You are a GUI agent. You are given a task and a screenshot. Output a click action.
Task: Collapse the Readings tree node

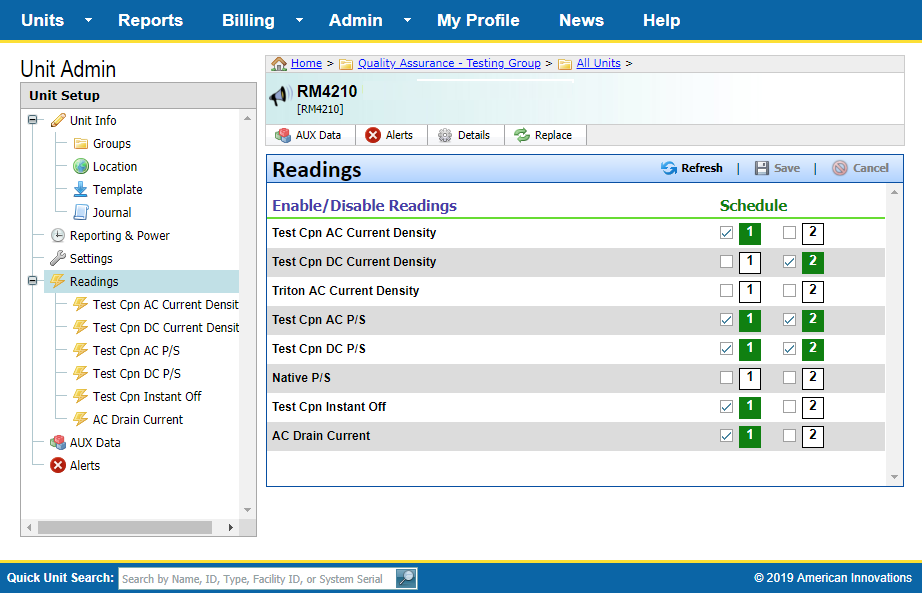coord(33,282)
